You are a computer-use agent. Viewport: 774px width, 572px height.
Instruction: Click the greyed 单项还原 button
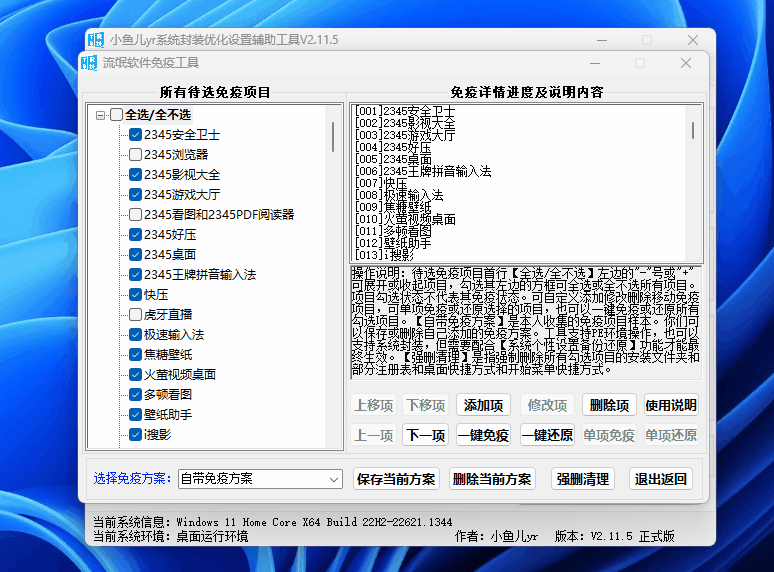pyautogui.click(x=671, y=435)
